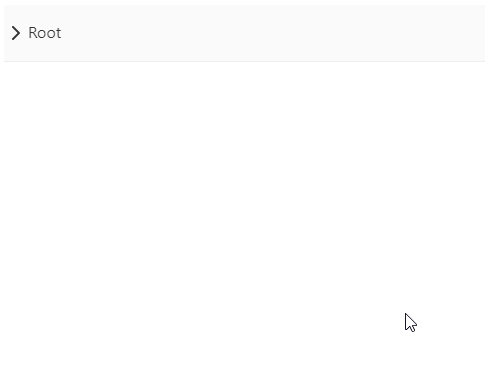
Task: Select the Root label text
Action: tap(45, 33)
